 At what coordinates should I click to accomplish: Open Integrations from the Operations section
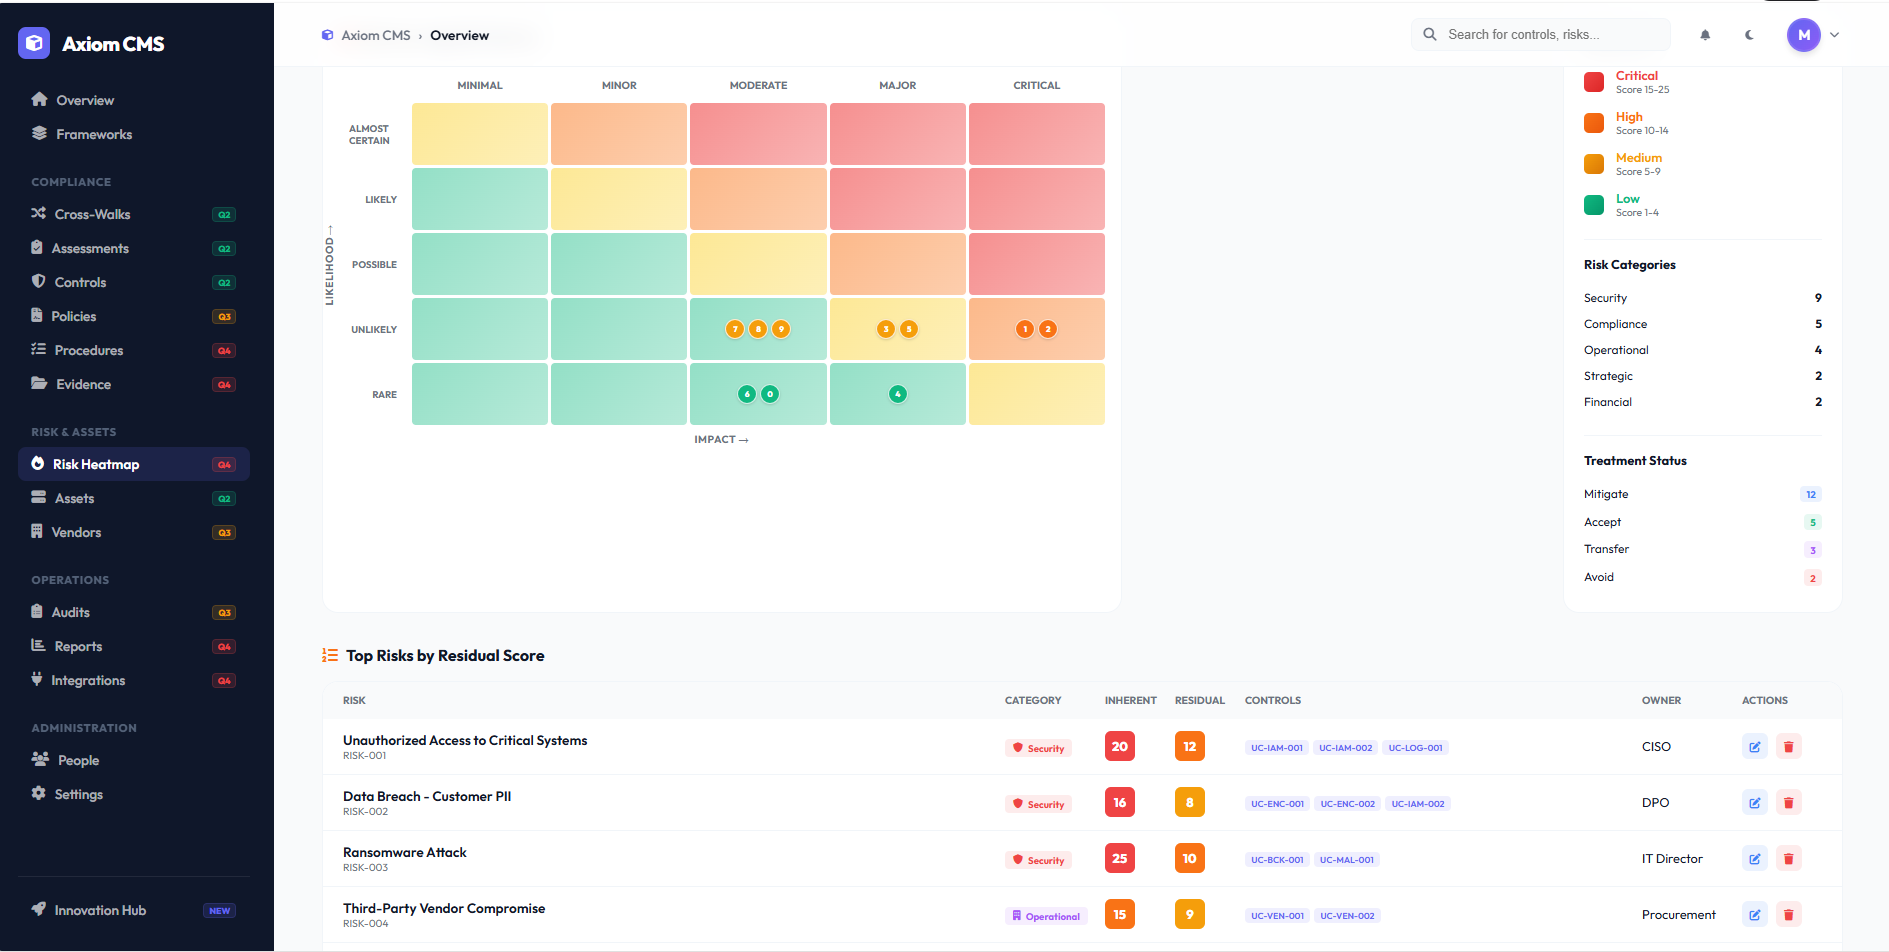[x=87, y=680]
